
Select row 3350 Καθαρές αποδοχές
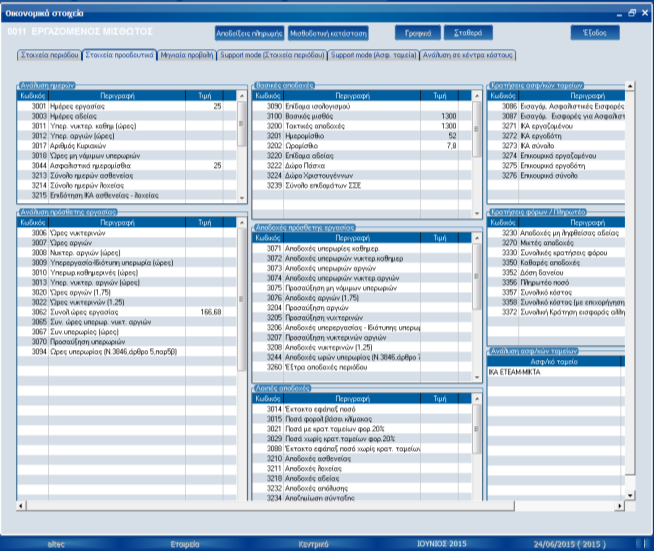tap(556, 263)
